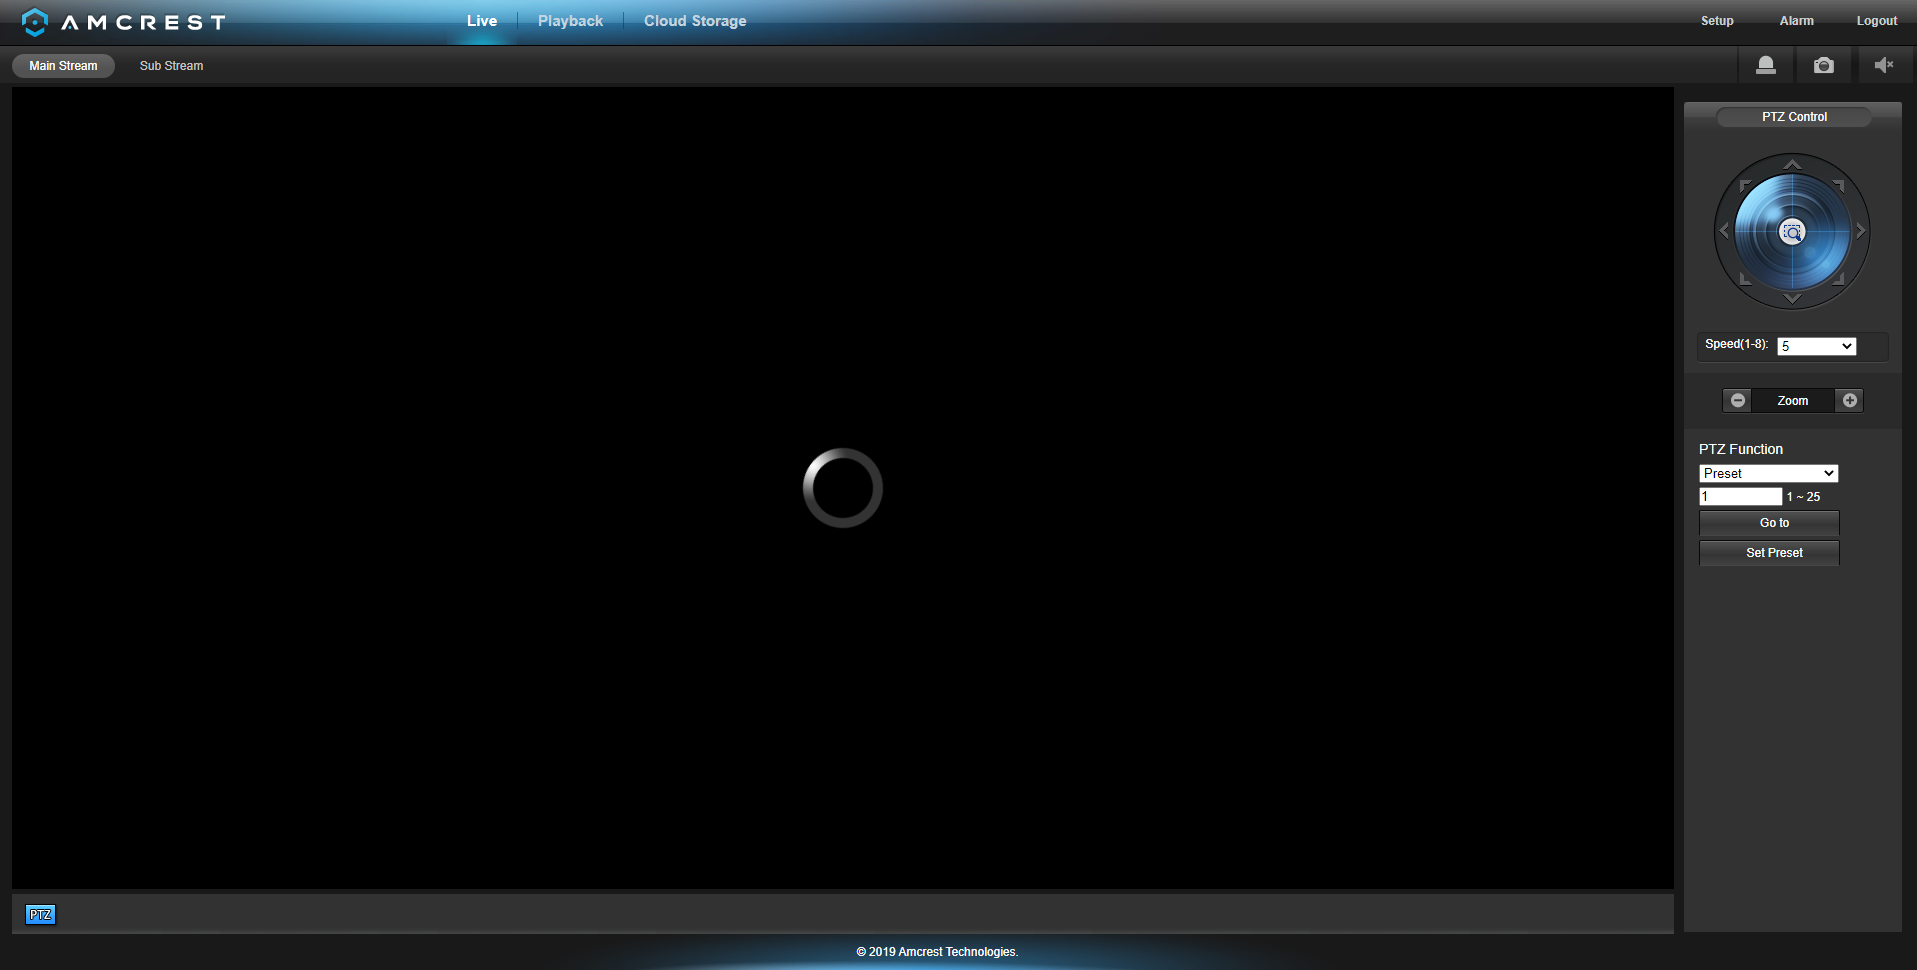Move camera up-left with PTZ diagonal arrow

pos(1745,185)
